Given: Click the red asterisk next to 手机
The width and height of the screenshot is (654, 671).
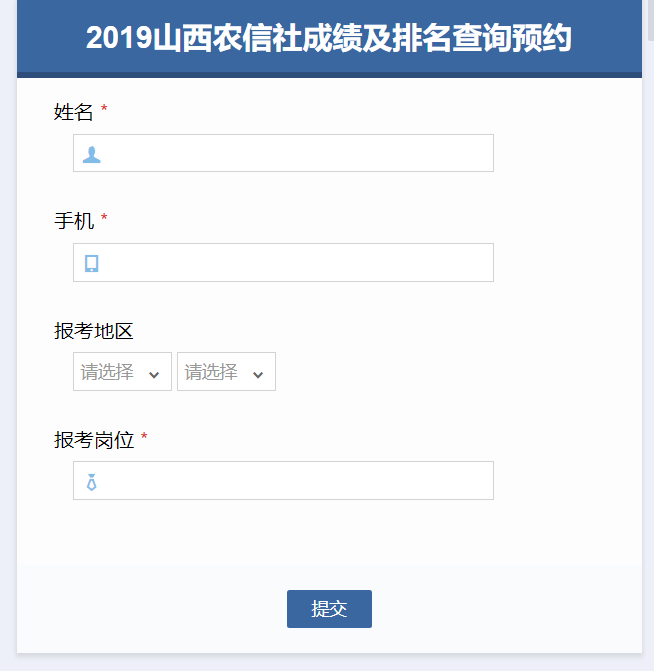Looking at the screenshot, I should point(104,220).
